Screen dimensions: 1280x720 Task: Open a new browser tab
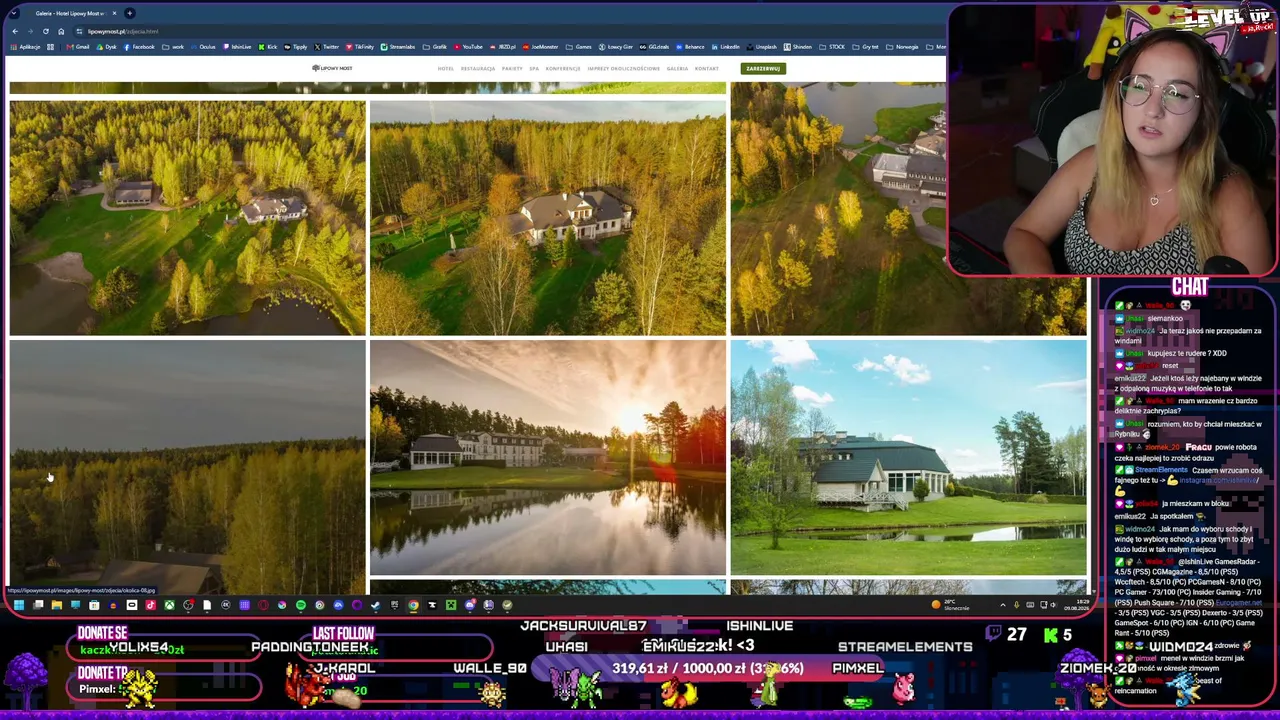pyautogui.click(x=129, y=13)
